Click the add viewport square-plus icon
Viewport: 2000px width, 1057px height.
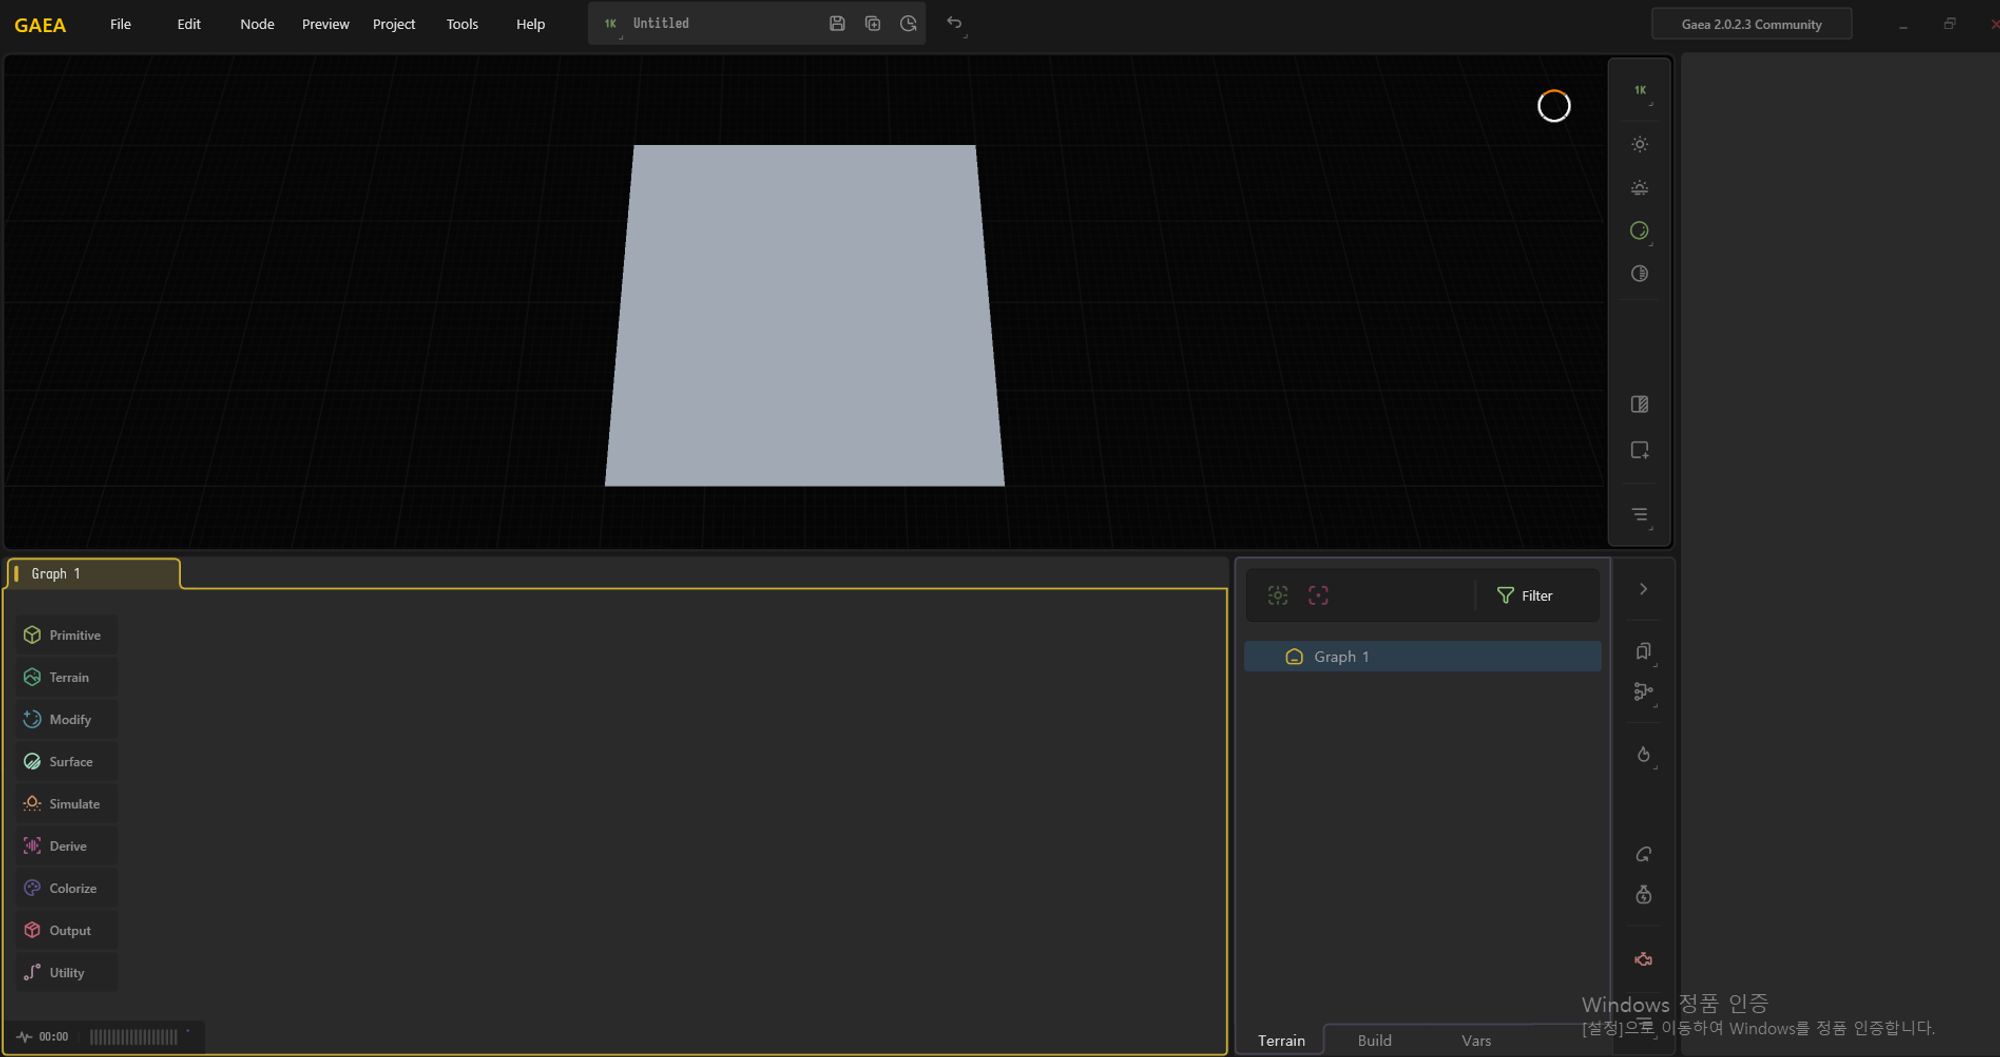[x=1639, y=450]
